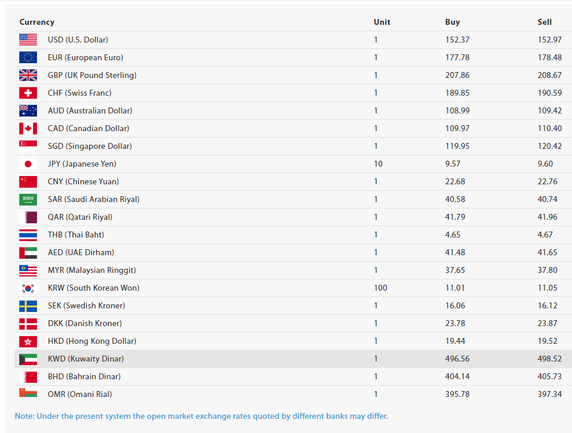The width and height of the screenshot is (572, 433).
Task: Click the Canadian flag icon
Action: [28, 128]
